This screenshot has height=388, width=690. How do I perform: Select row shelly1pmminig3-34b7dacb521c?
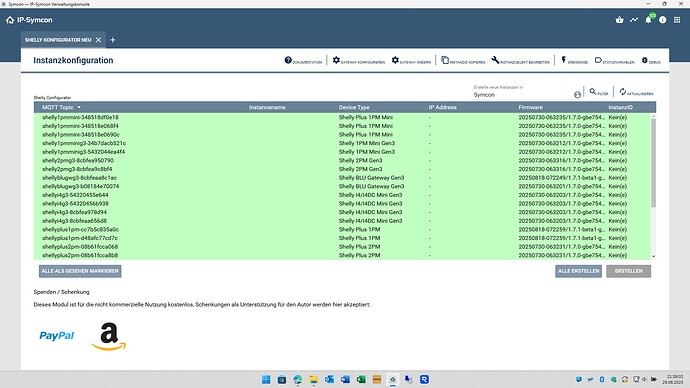pos(341,143)
